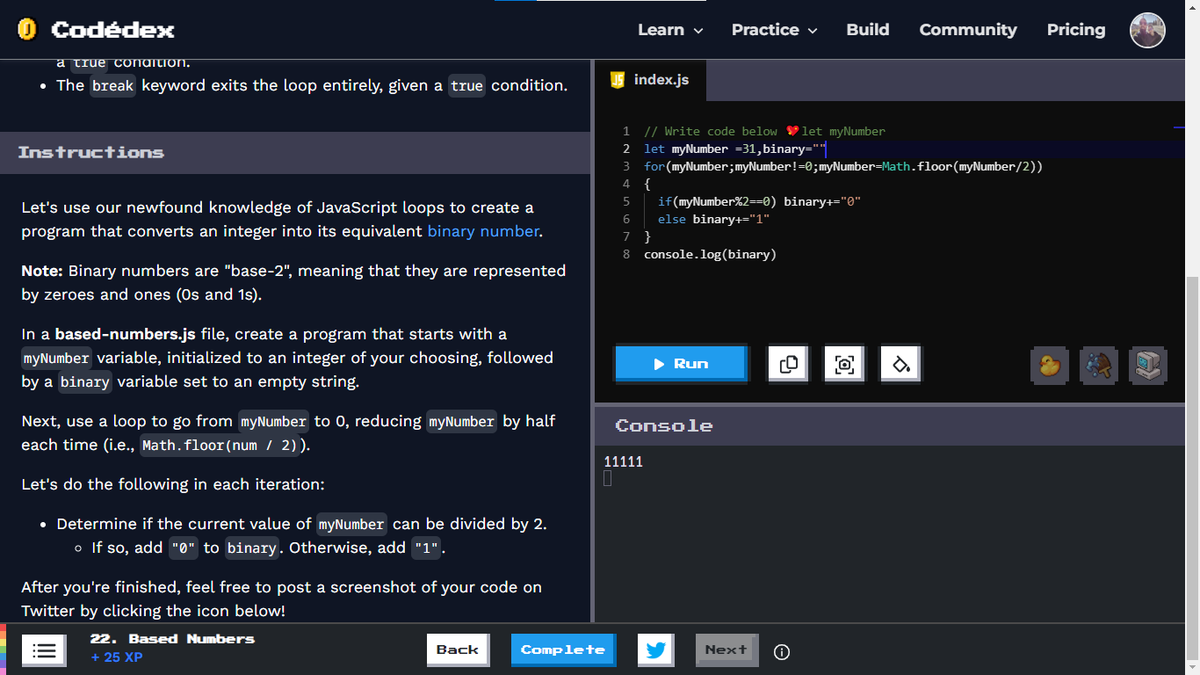Click the copy code icon
The width and height of the screenshot is (1200, 675).
[x=787, y=364]
